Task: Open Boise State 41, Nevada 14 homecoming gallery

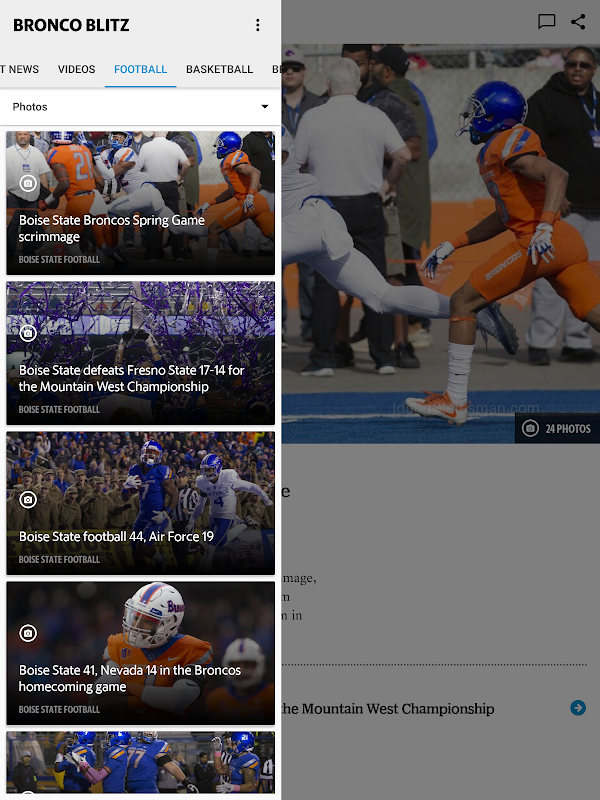Action: click(140, 653)
